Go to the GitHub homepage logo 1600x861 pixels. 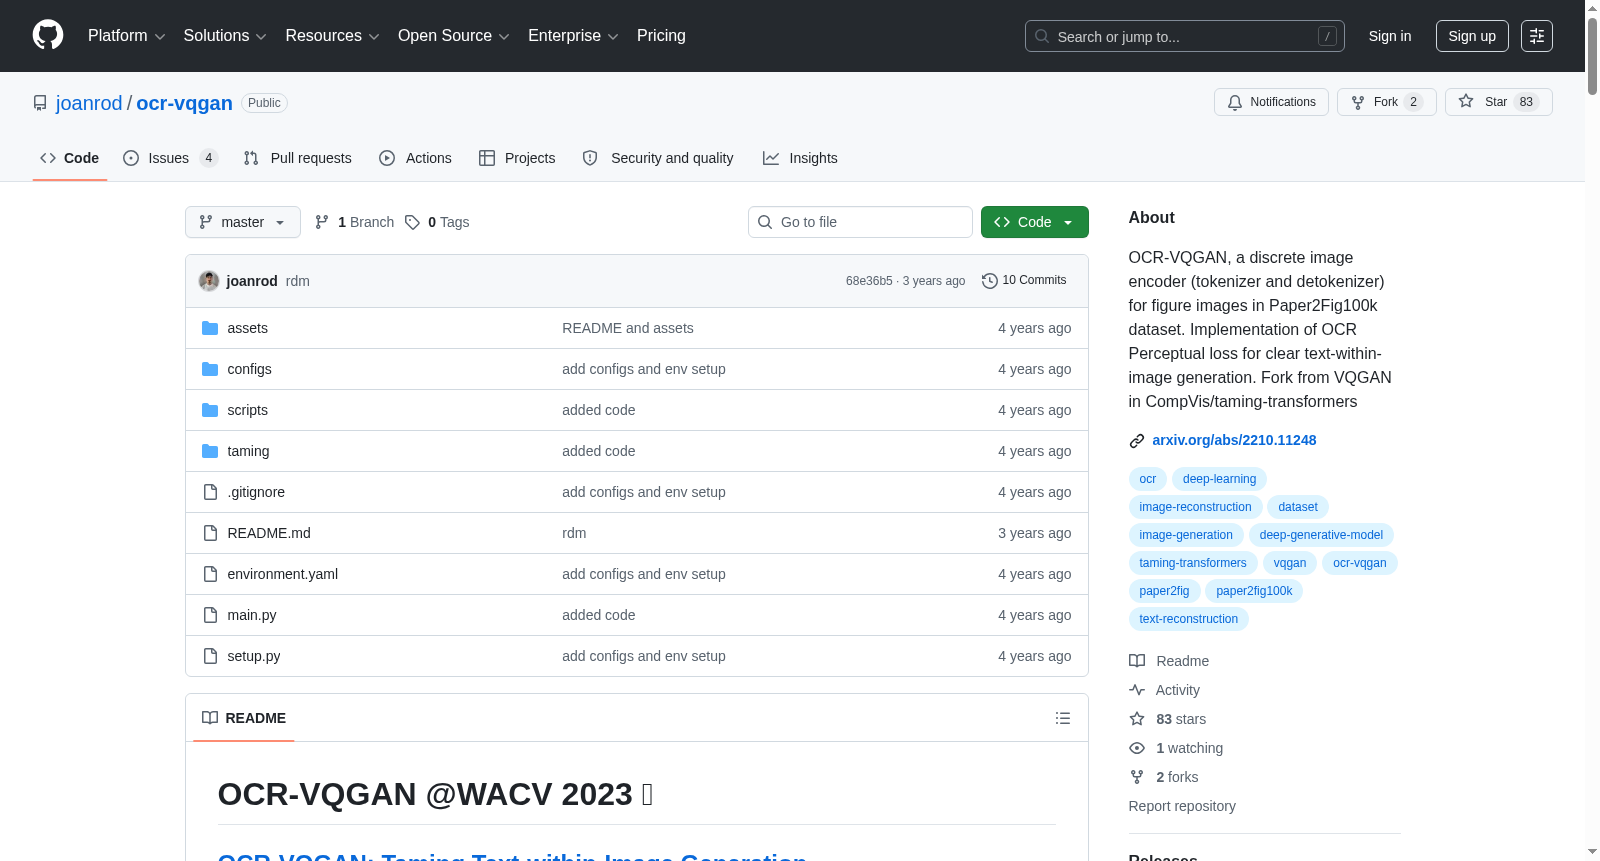click(48, 36)
